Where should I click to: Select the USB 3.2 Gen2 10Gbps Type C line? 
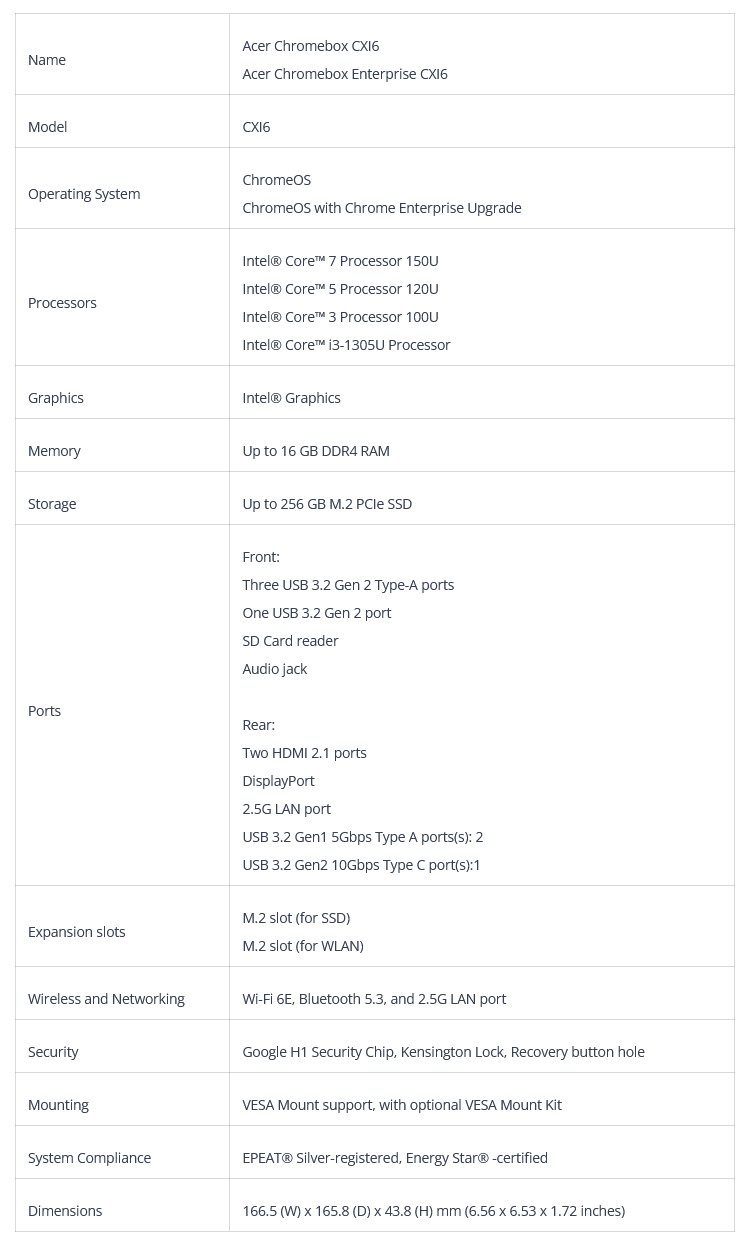(x=361, y=865)
